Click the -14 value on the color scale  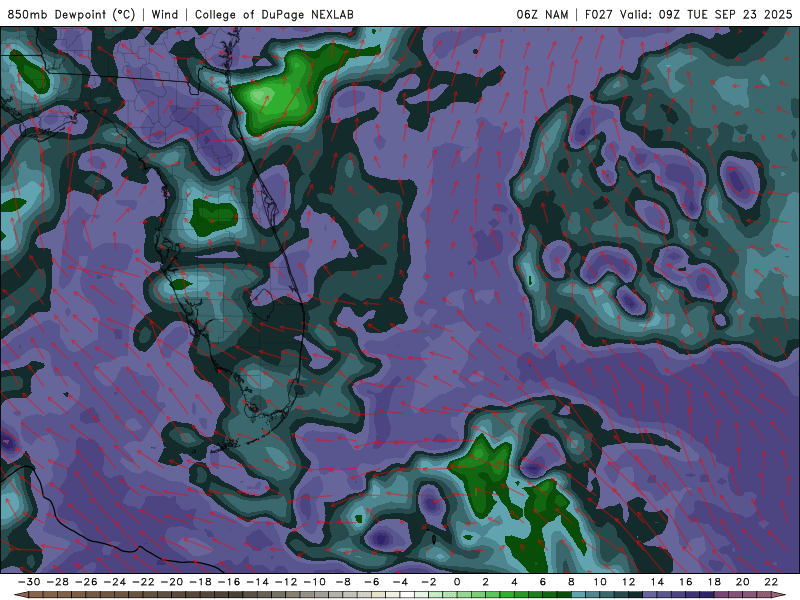[257, 582]
